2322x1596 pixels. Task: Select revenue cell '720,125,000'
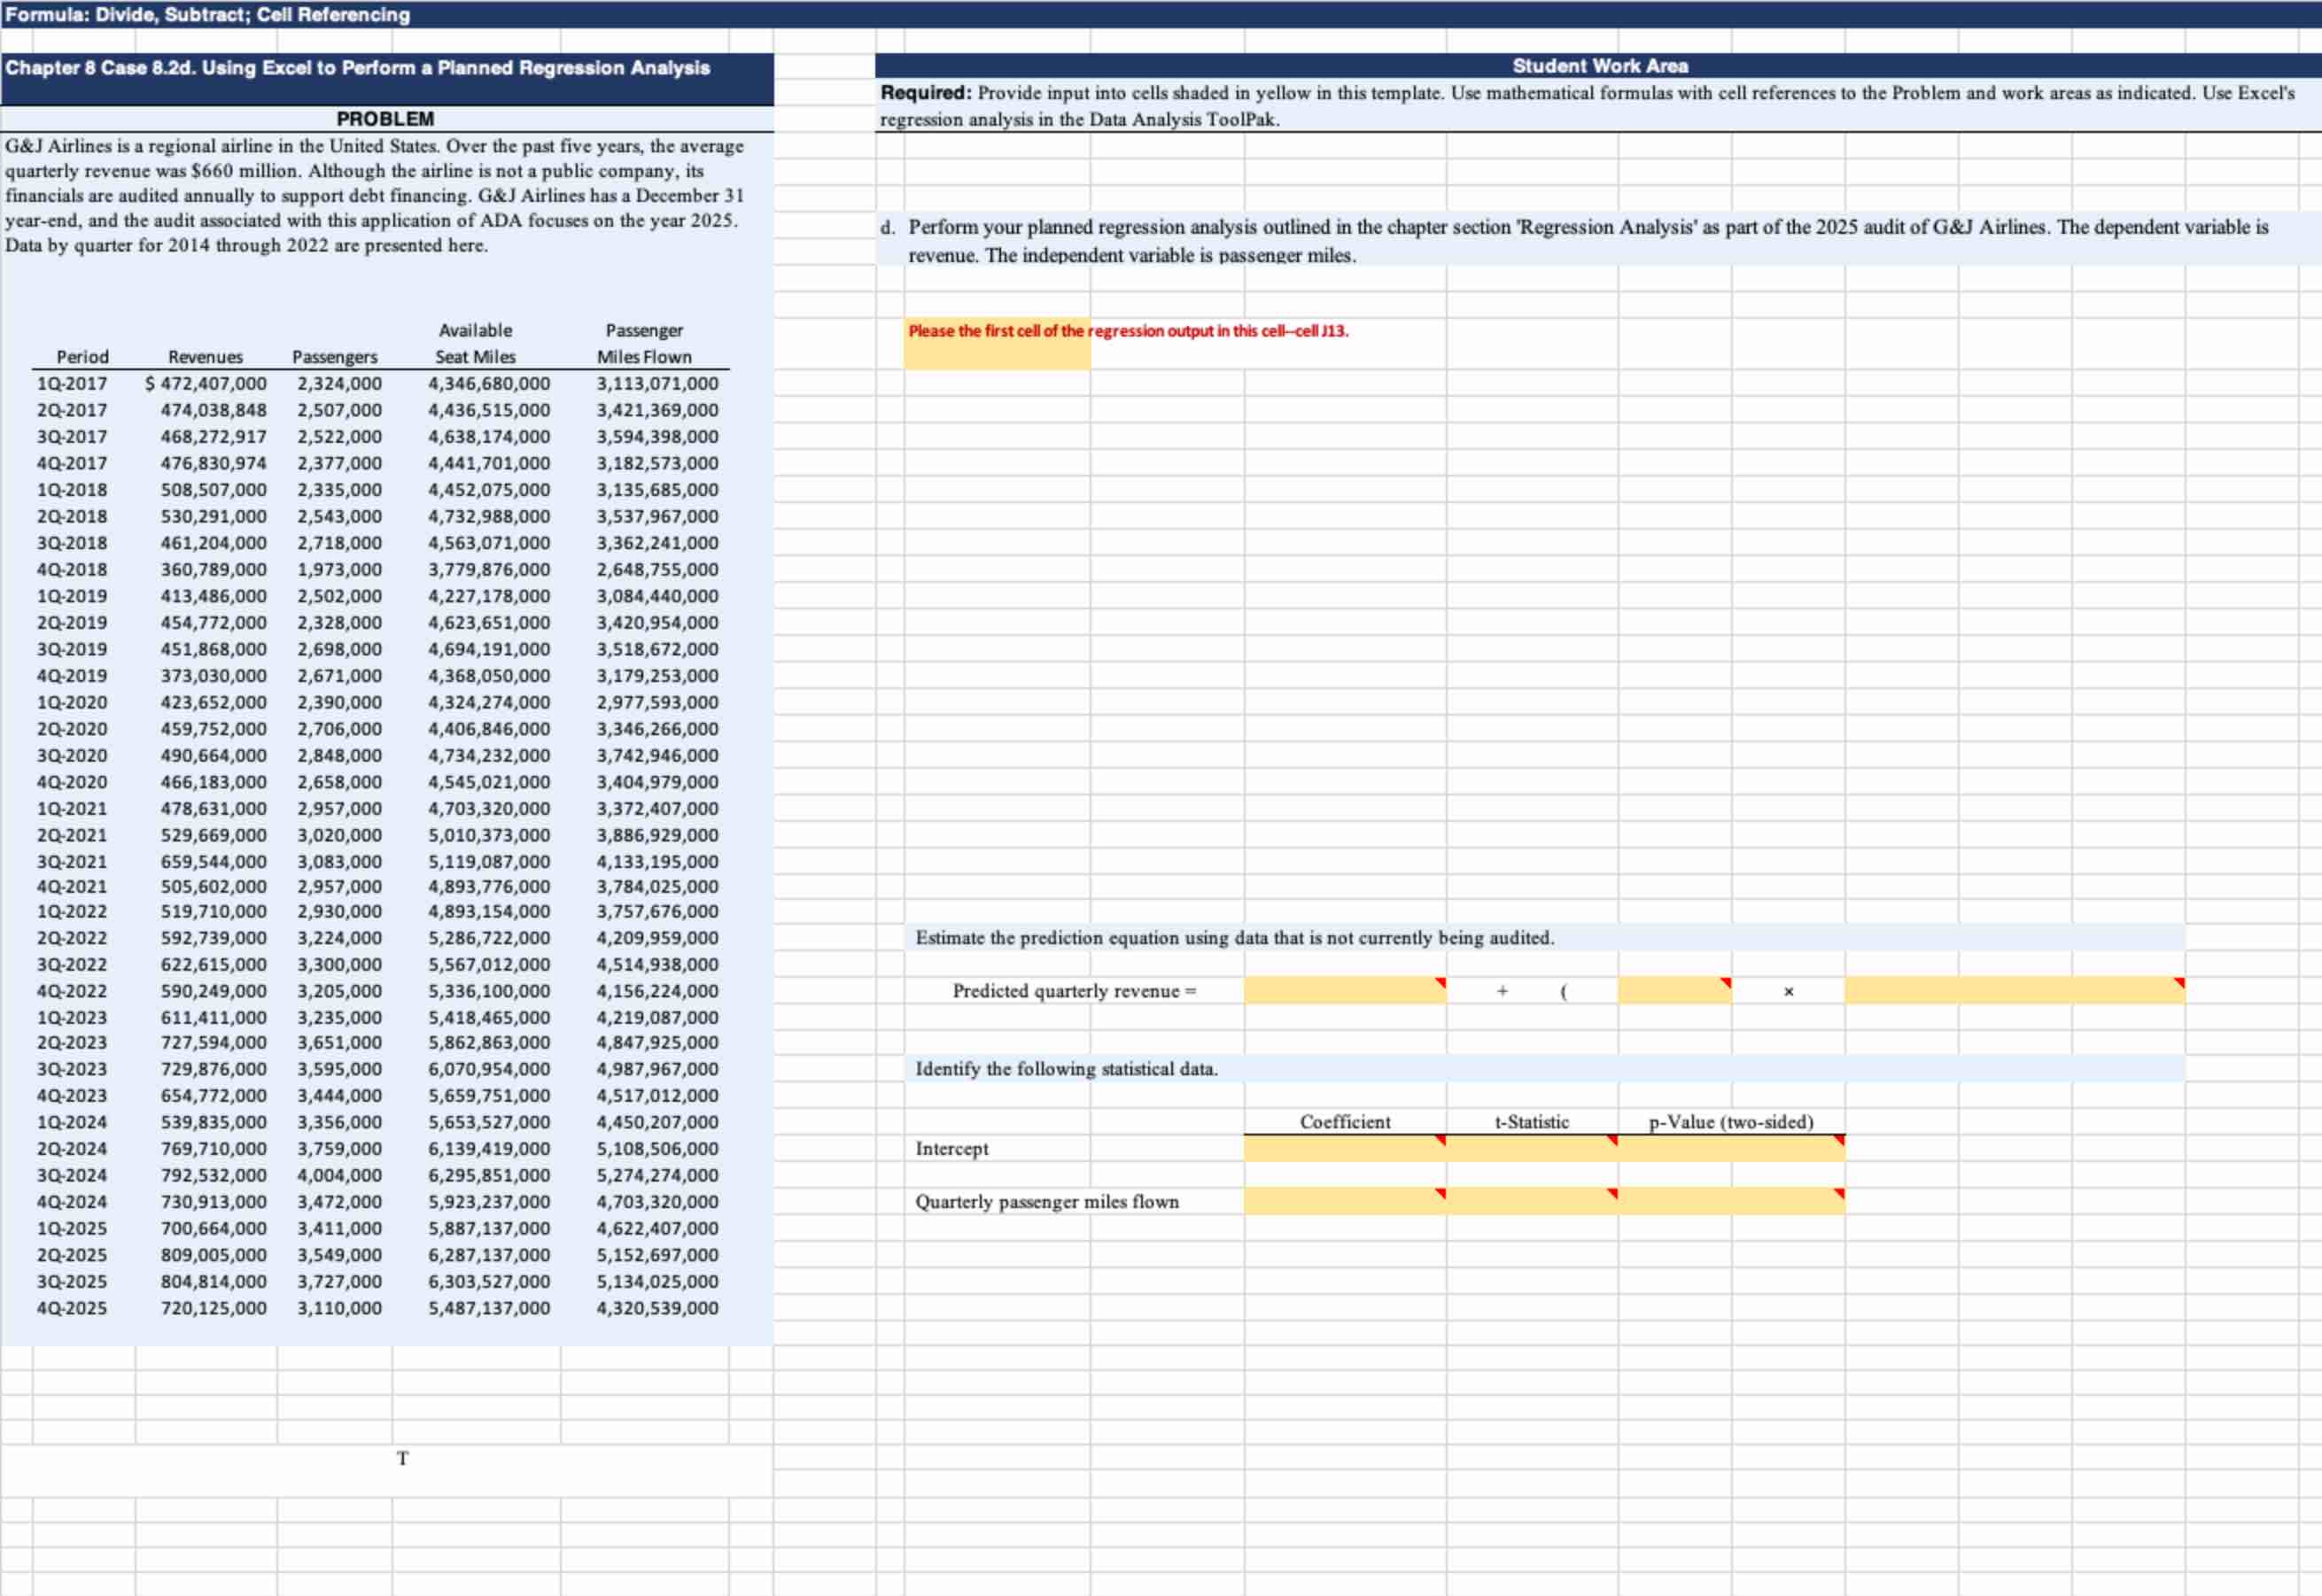click(214, 1308)
